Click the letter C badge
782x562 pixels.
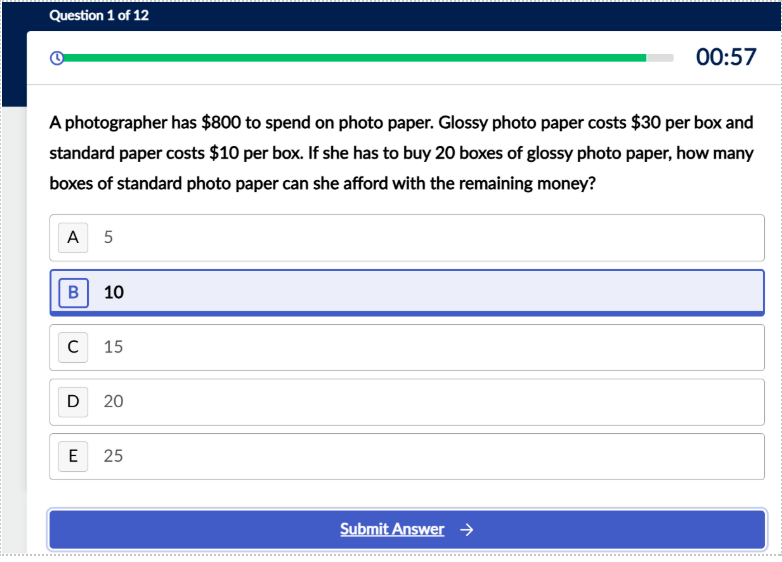tap(71, 347)
